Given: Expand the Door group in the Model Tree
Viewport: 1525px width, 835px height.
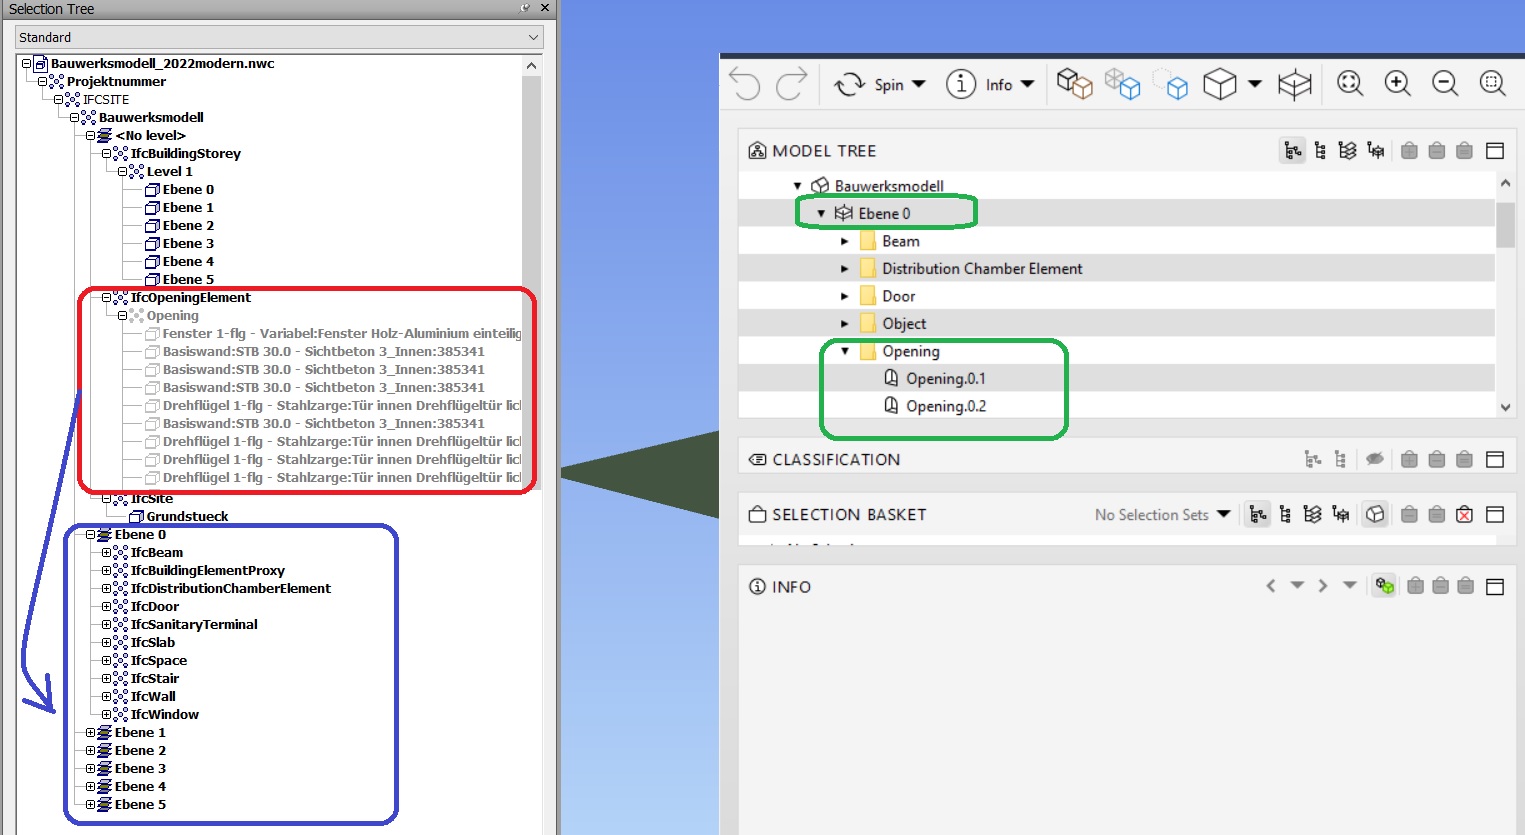Looking at the screenshot, I should (x=844, y=296).
